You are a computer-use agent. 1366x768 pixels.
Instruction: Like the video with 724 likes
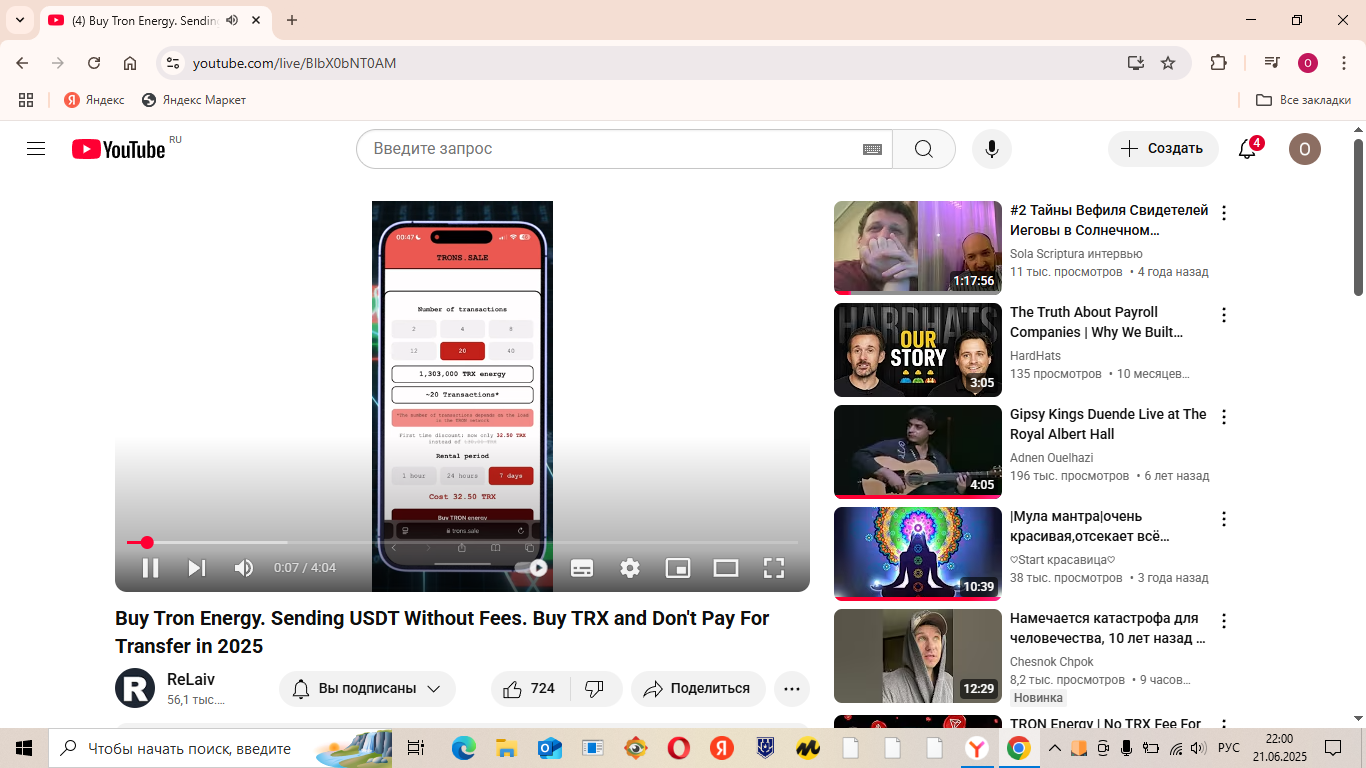click(530, 689)
